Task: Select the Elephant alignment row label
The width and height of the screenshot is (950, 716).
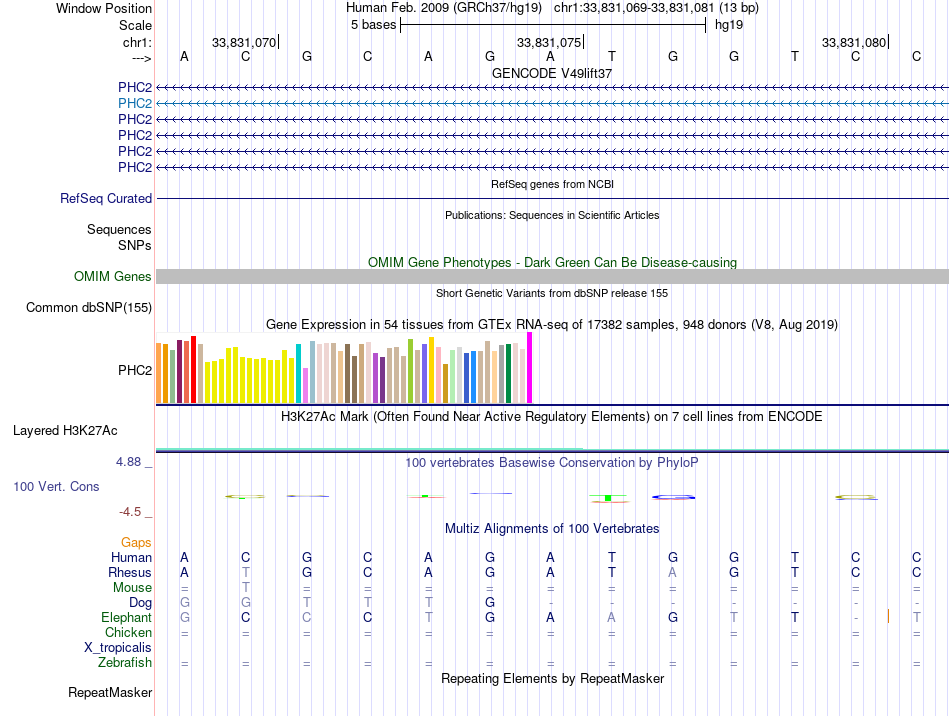Action: tap(126, 618)
